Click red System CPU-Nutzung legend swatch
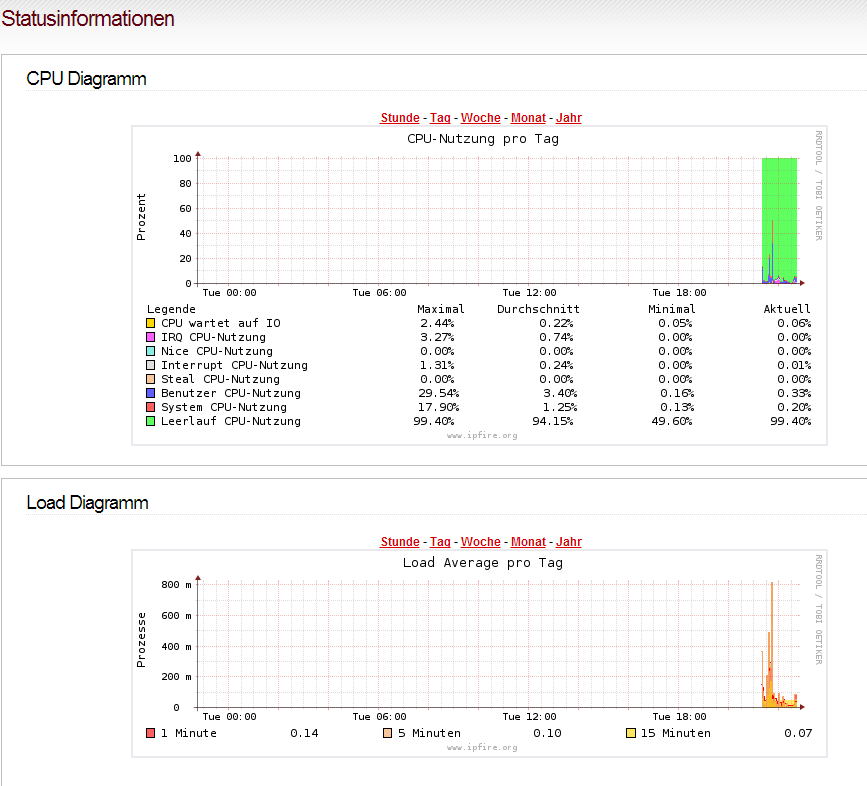 pos(150,407)
